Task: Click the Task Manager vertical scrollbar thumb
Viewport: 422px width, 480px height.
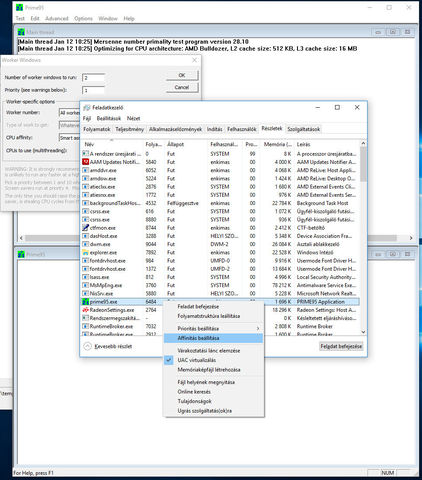Action: tap(363, 164)
